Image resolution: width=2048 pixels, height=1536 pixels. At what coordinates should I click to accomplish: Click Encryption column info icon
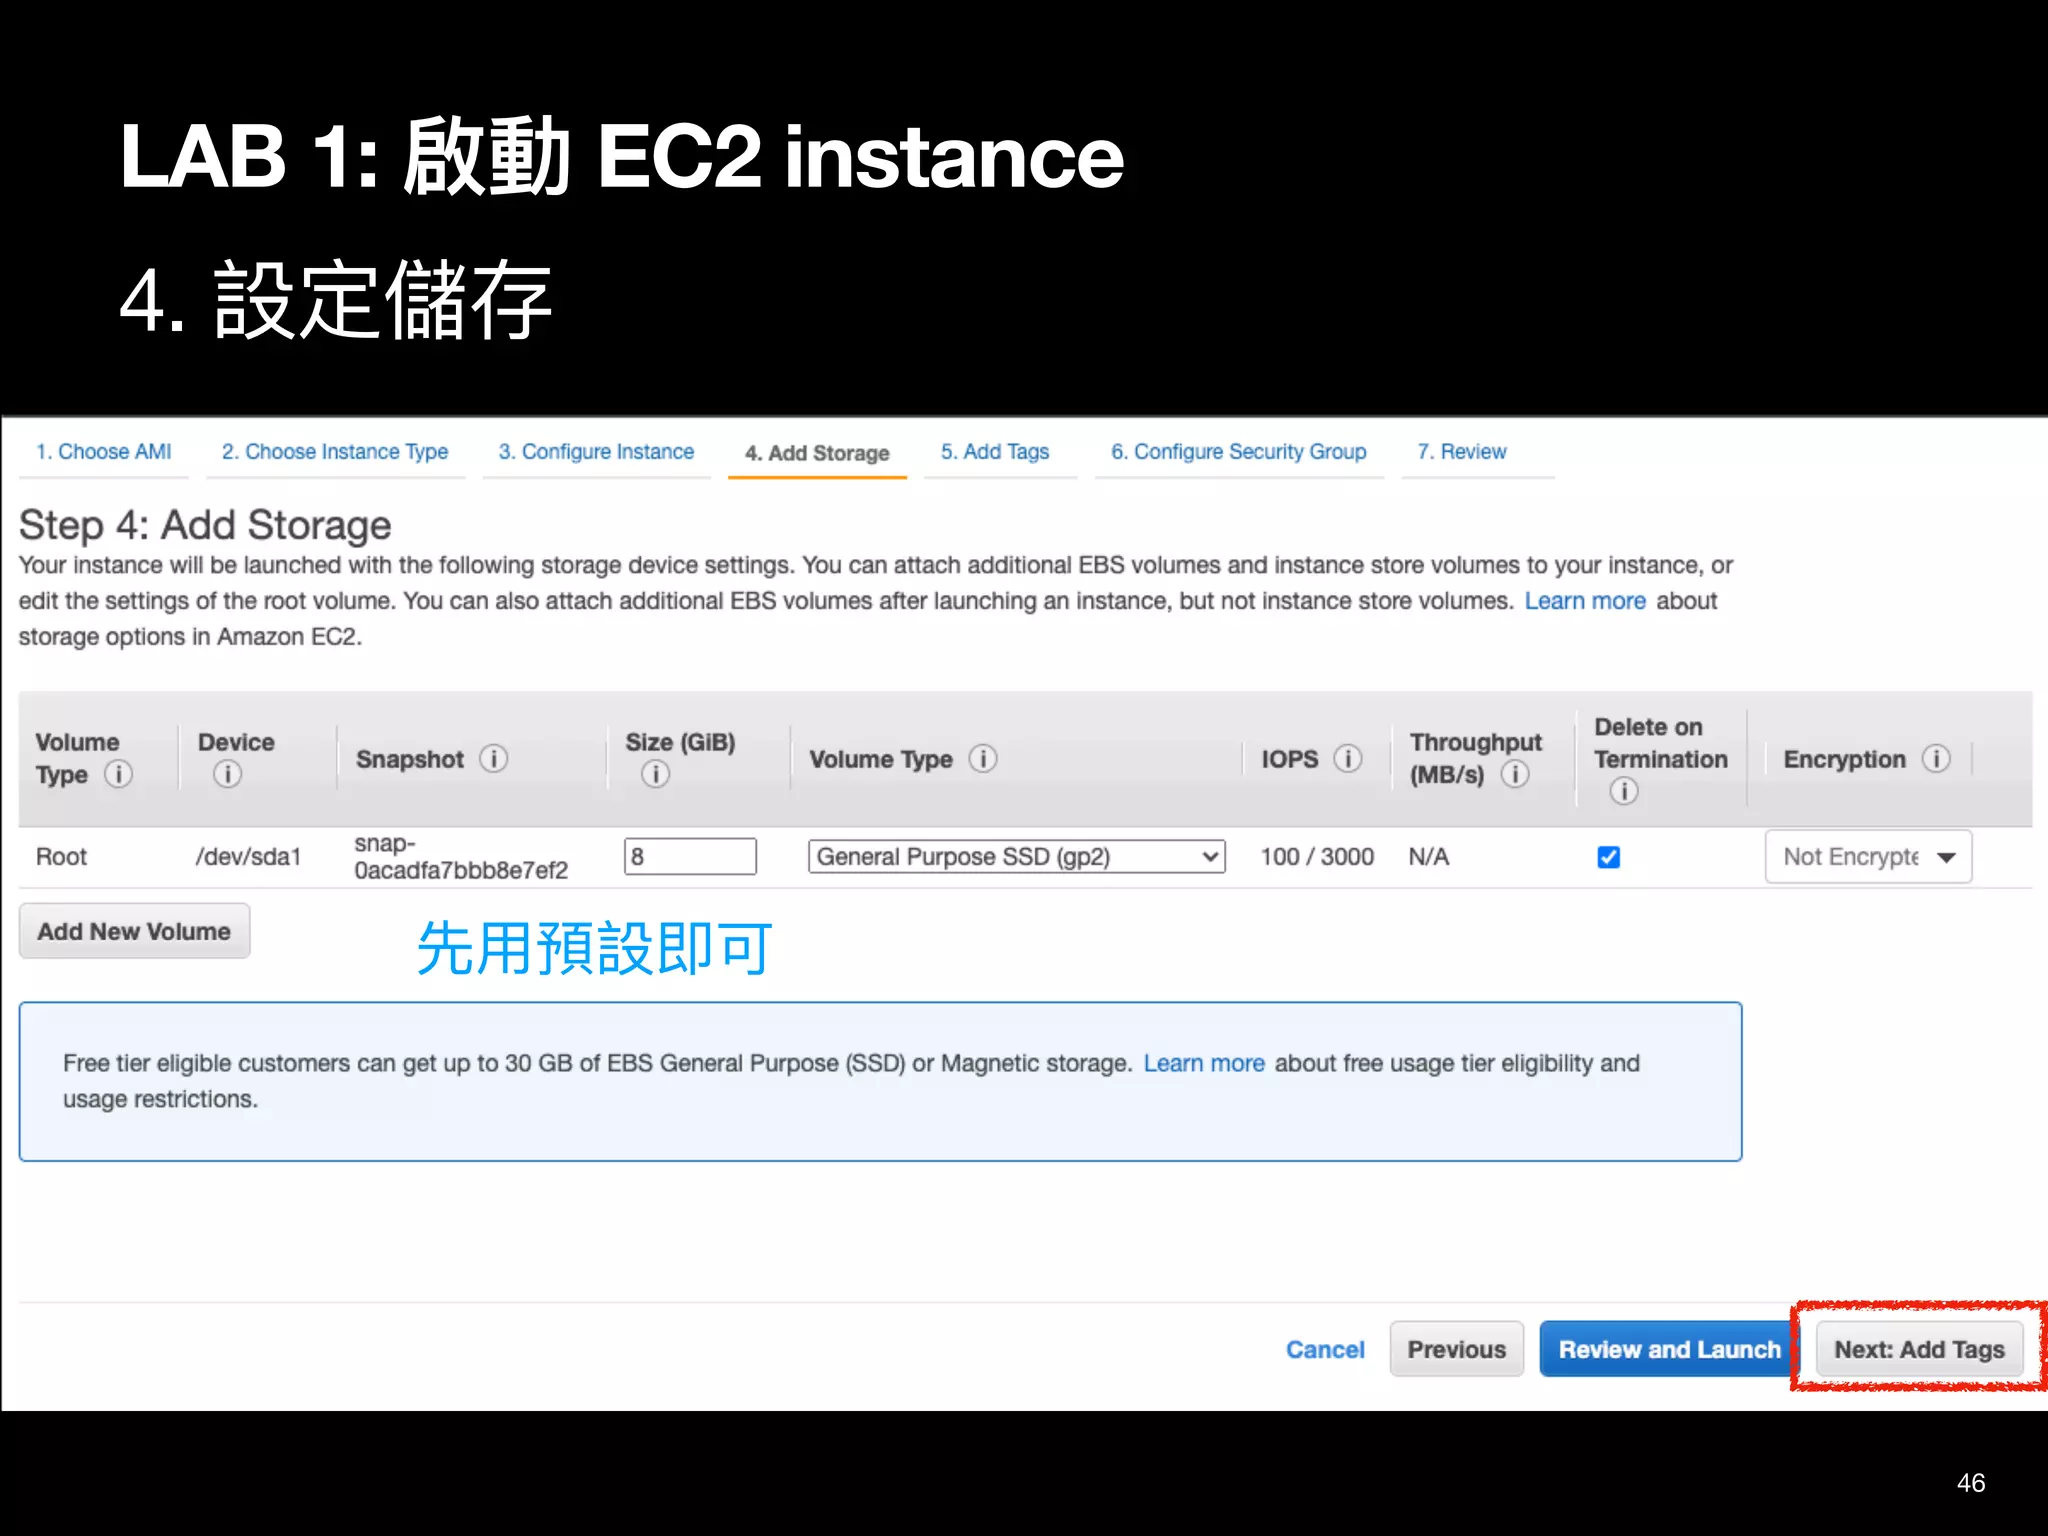(x=1936, y=758)
